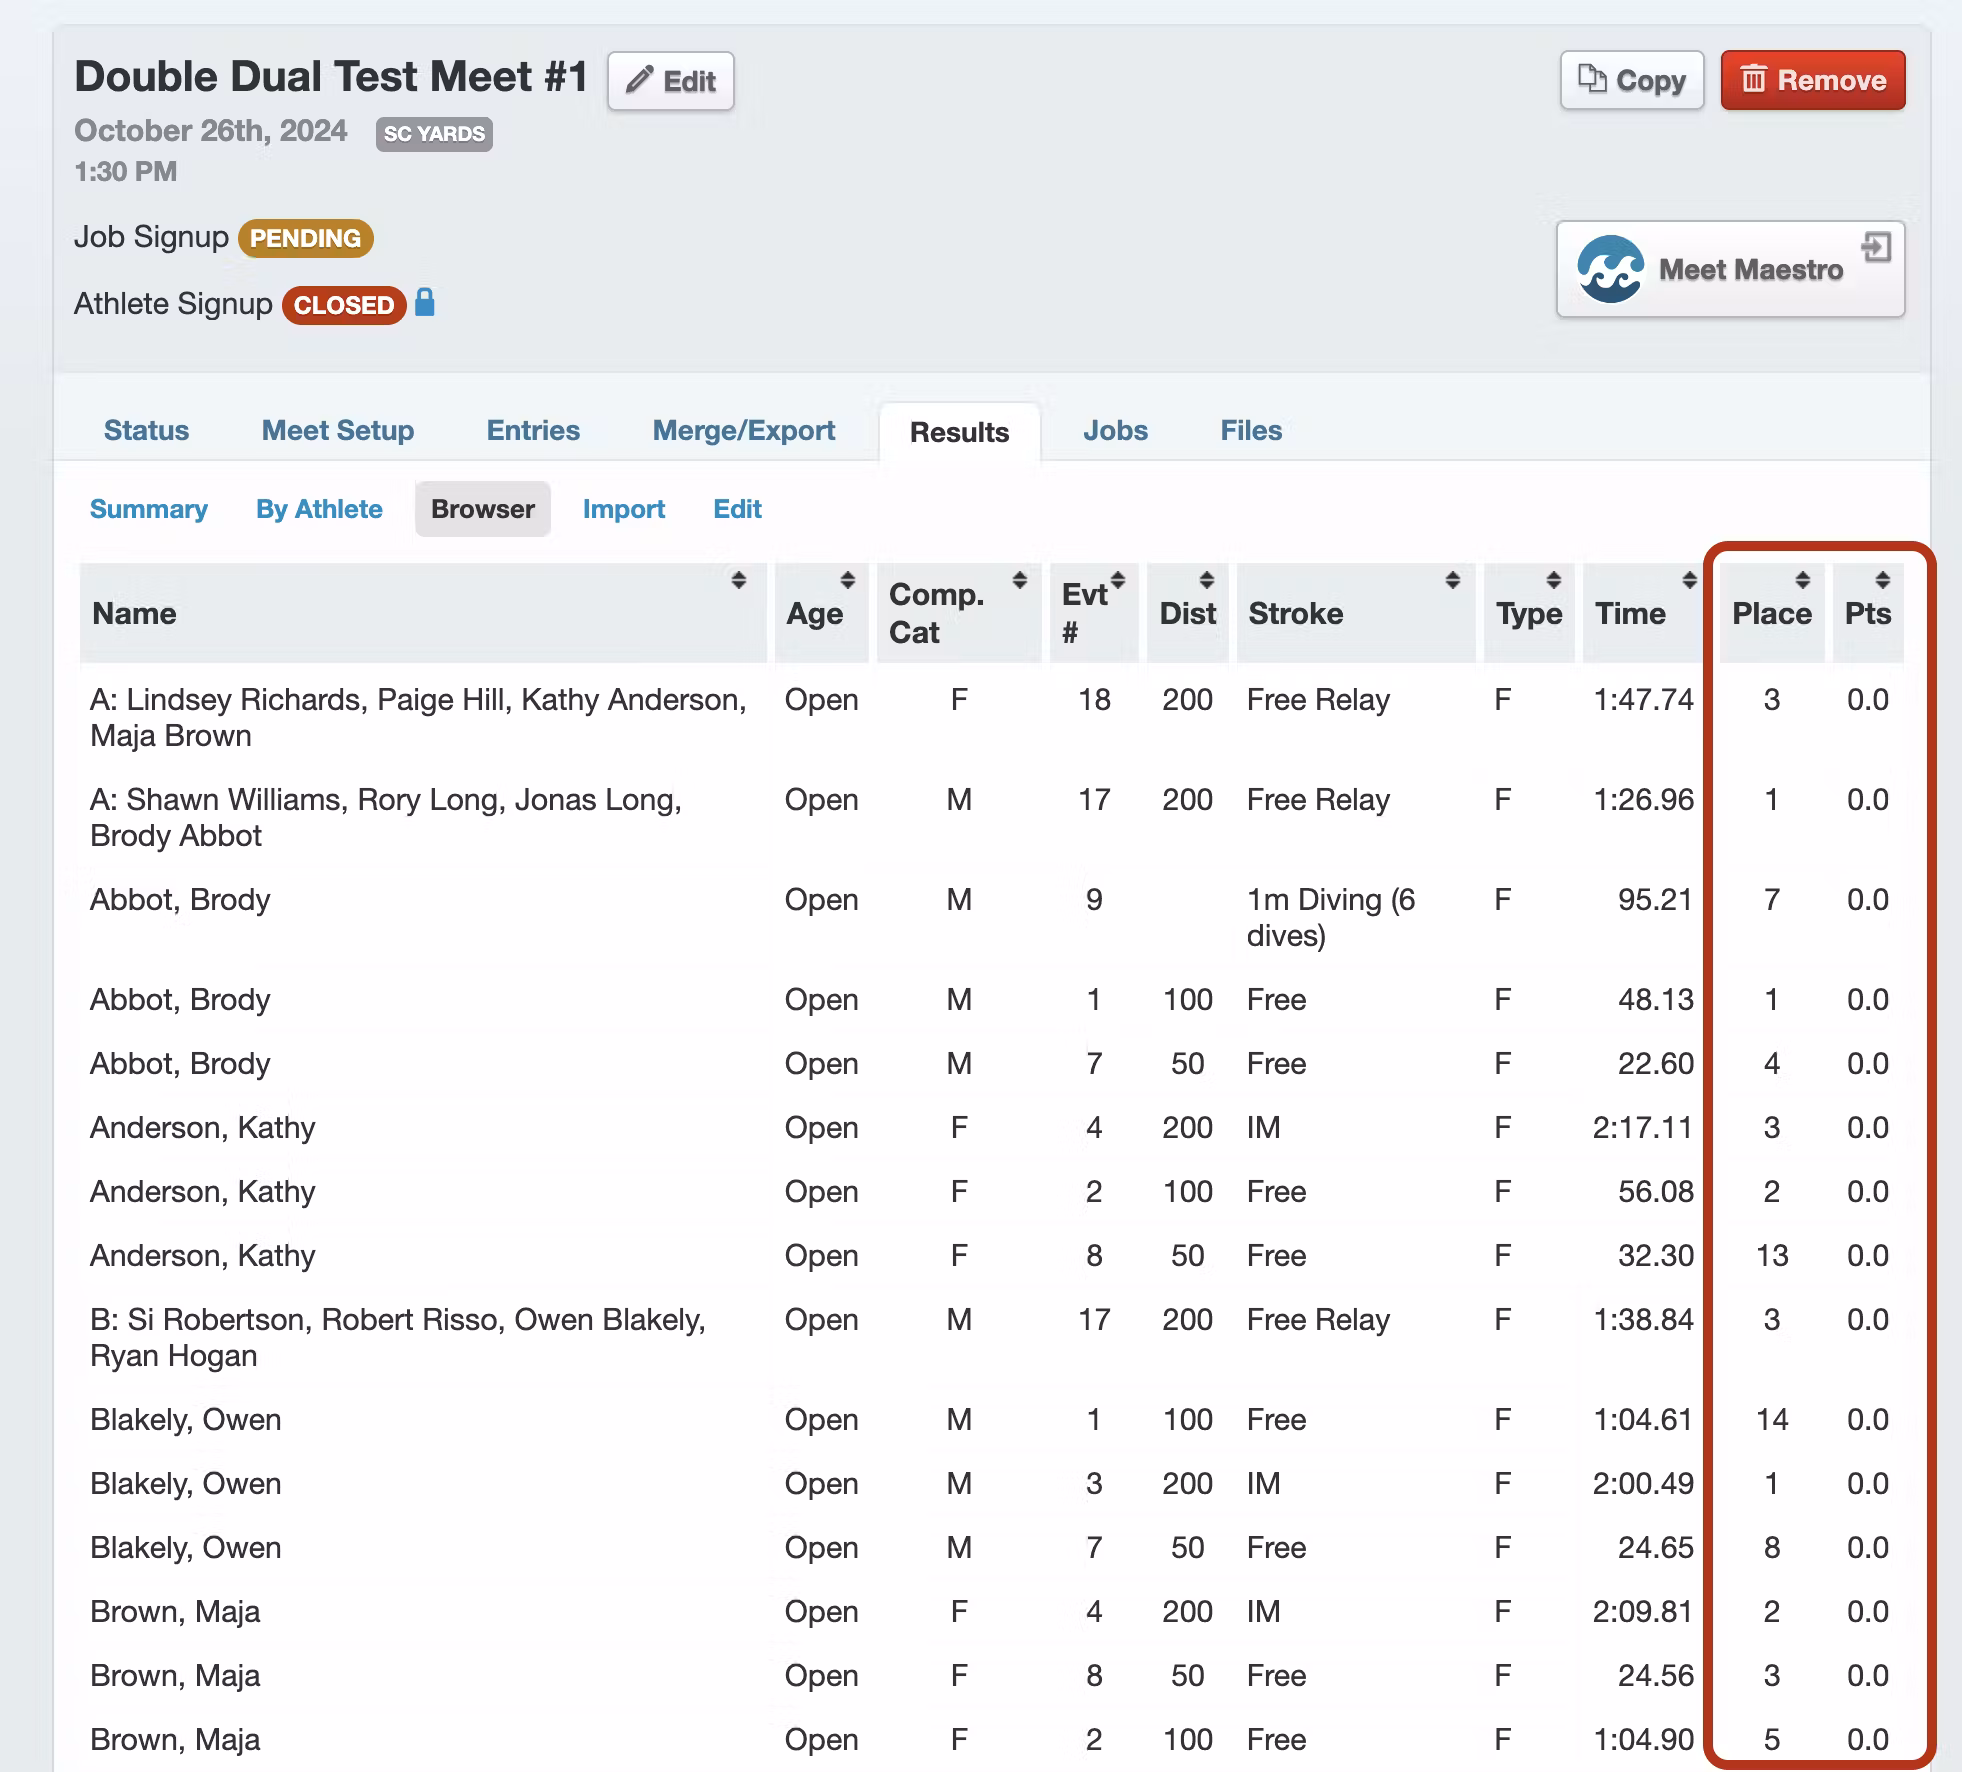Sort by Time column arrows

(x=1689, y=580)
